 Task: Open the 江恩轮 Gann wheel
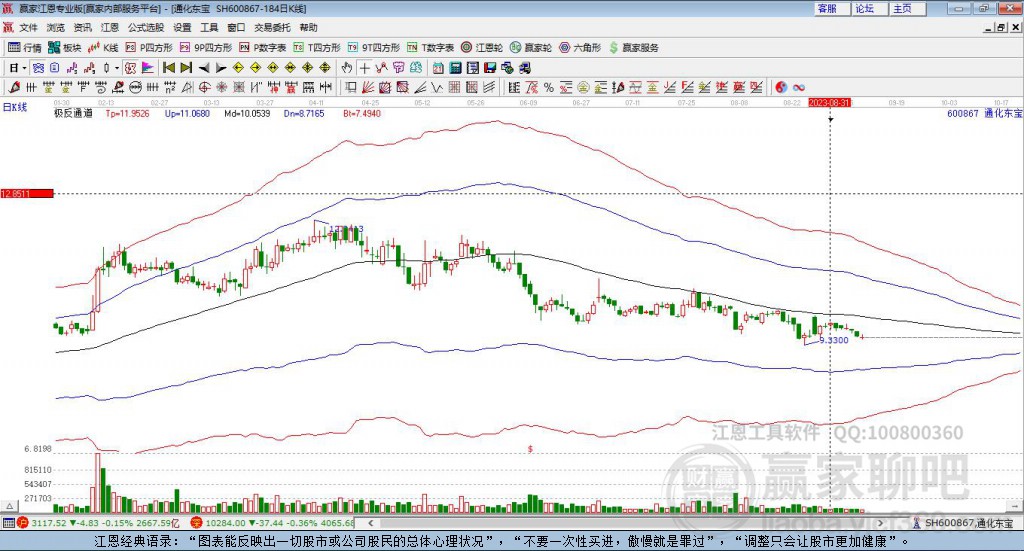coord(481,48)
